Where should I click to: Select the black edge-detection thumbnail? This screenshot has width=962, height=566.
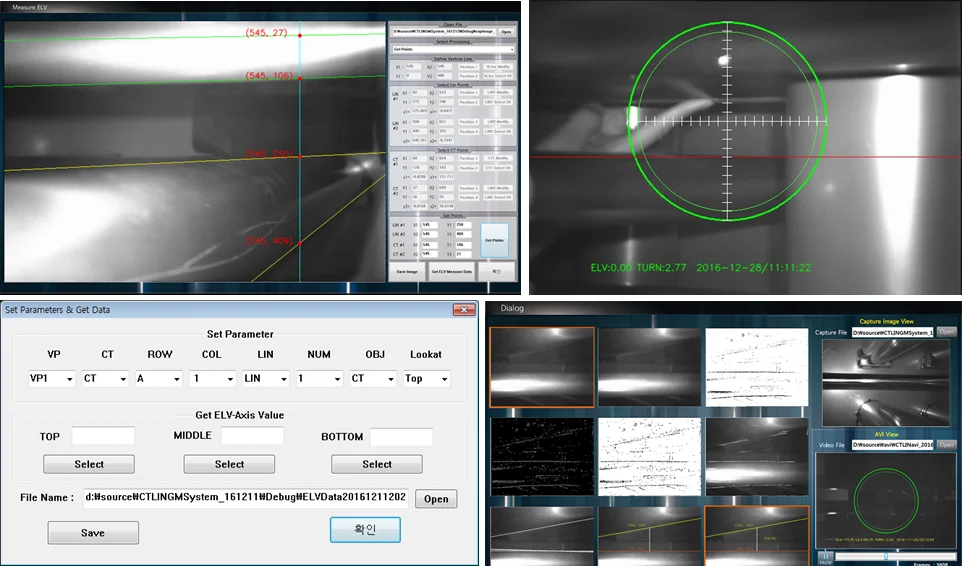[x=541, y=456]
